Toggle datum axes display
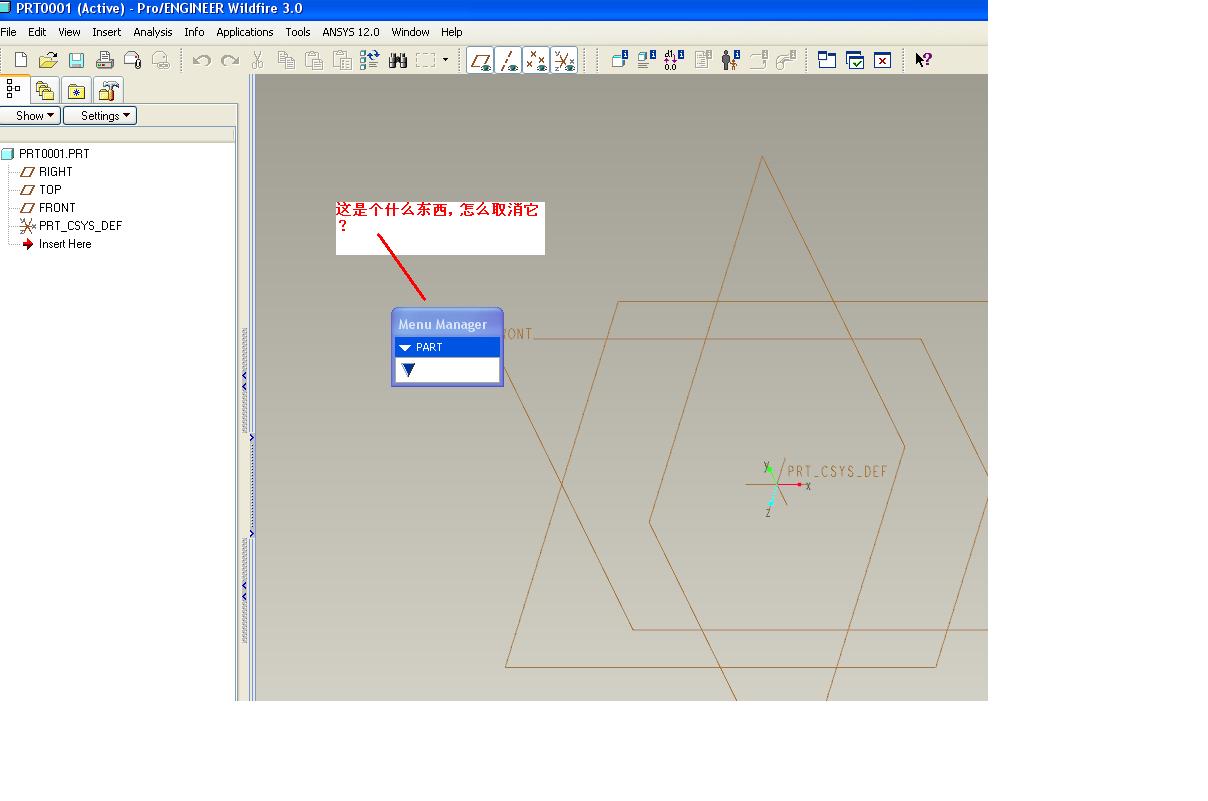The width and height of the screenshot is (1208, 801). pos(508,61)
